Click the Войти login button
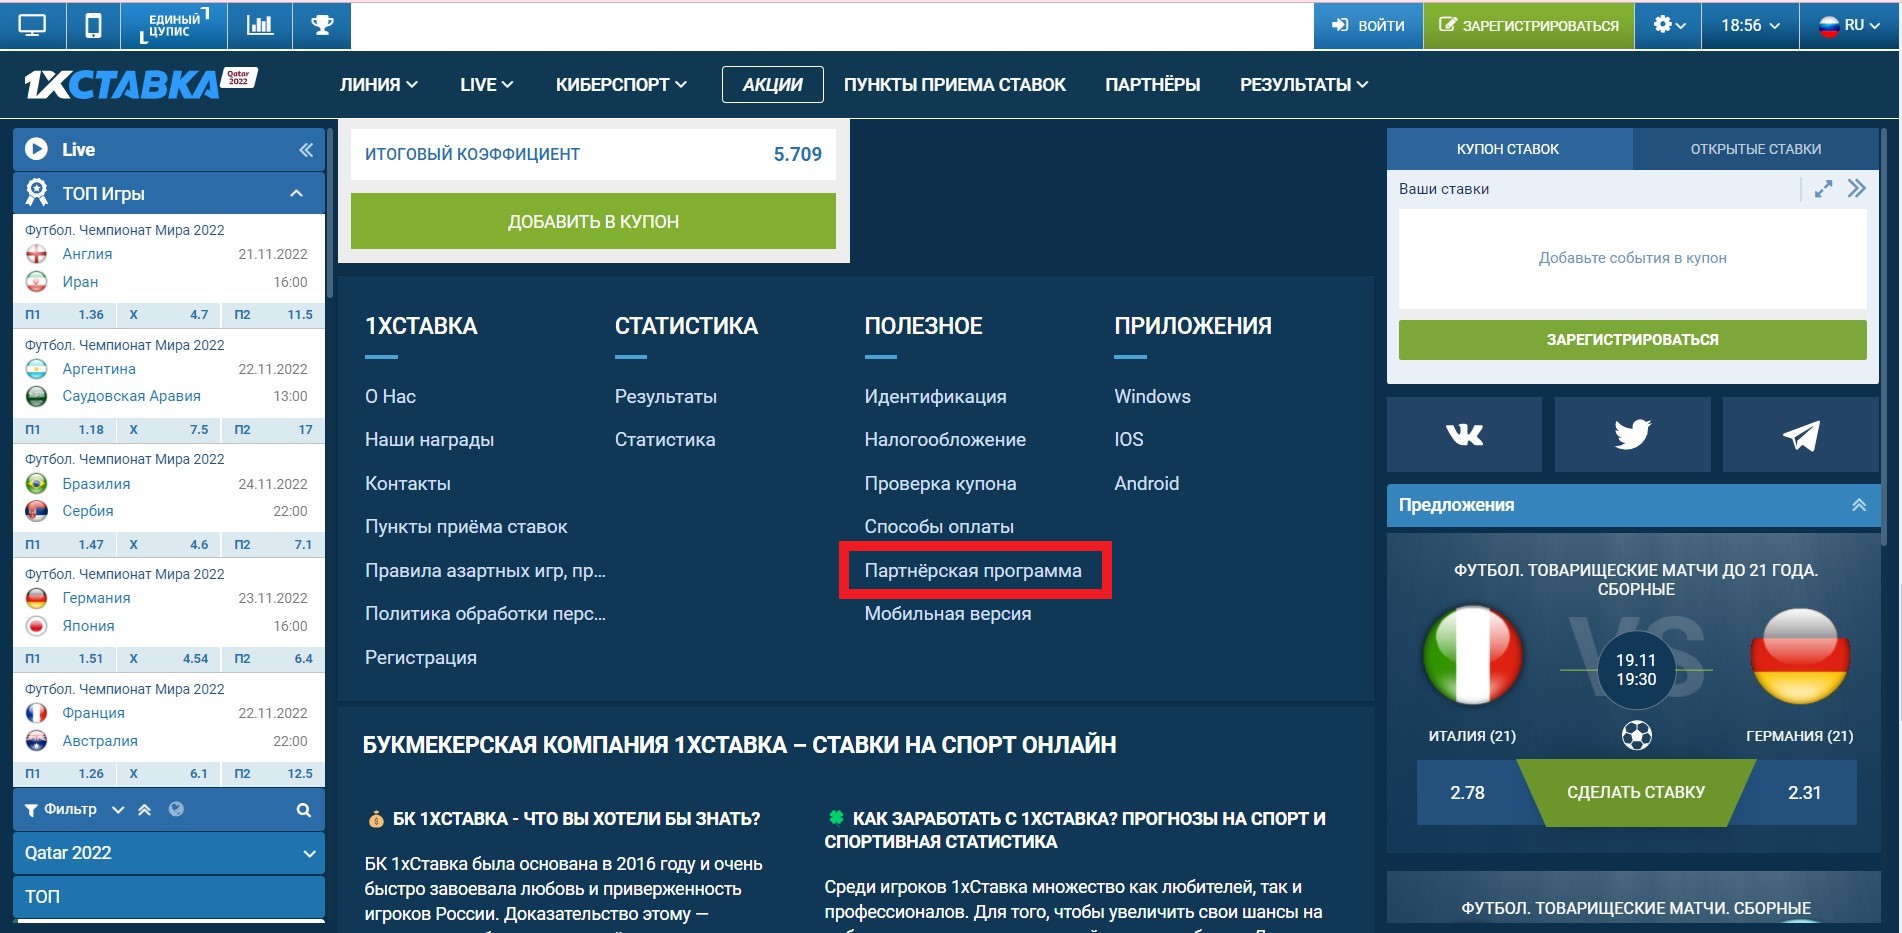Image resolution: width=1902 pixels, height=933 pixels. pyautogui.click(x=1368, y=25)
